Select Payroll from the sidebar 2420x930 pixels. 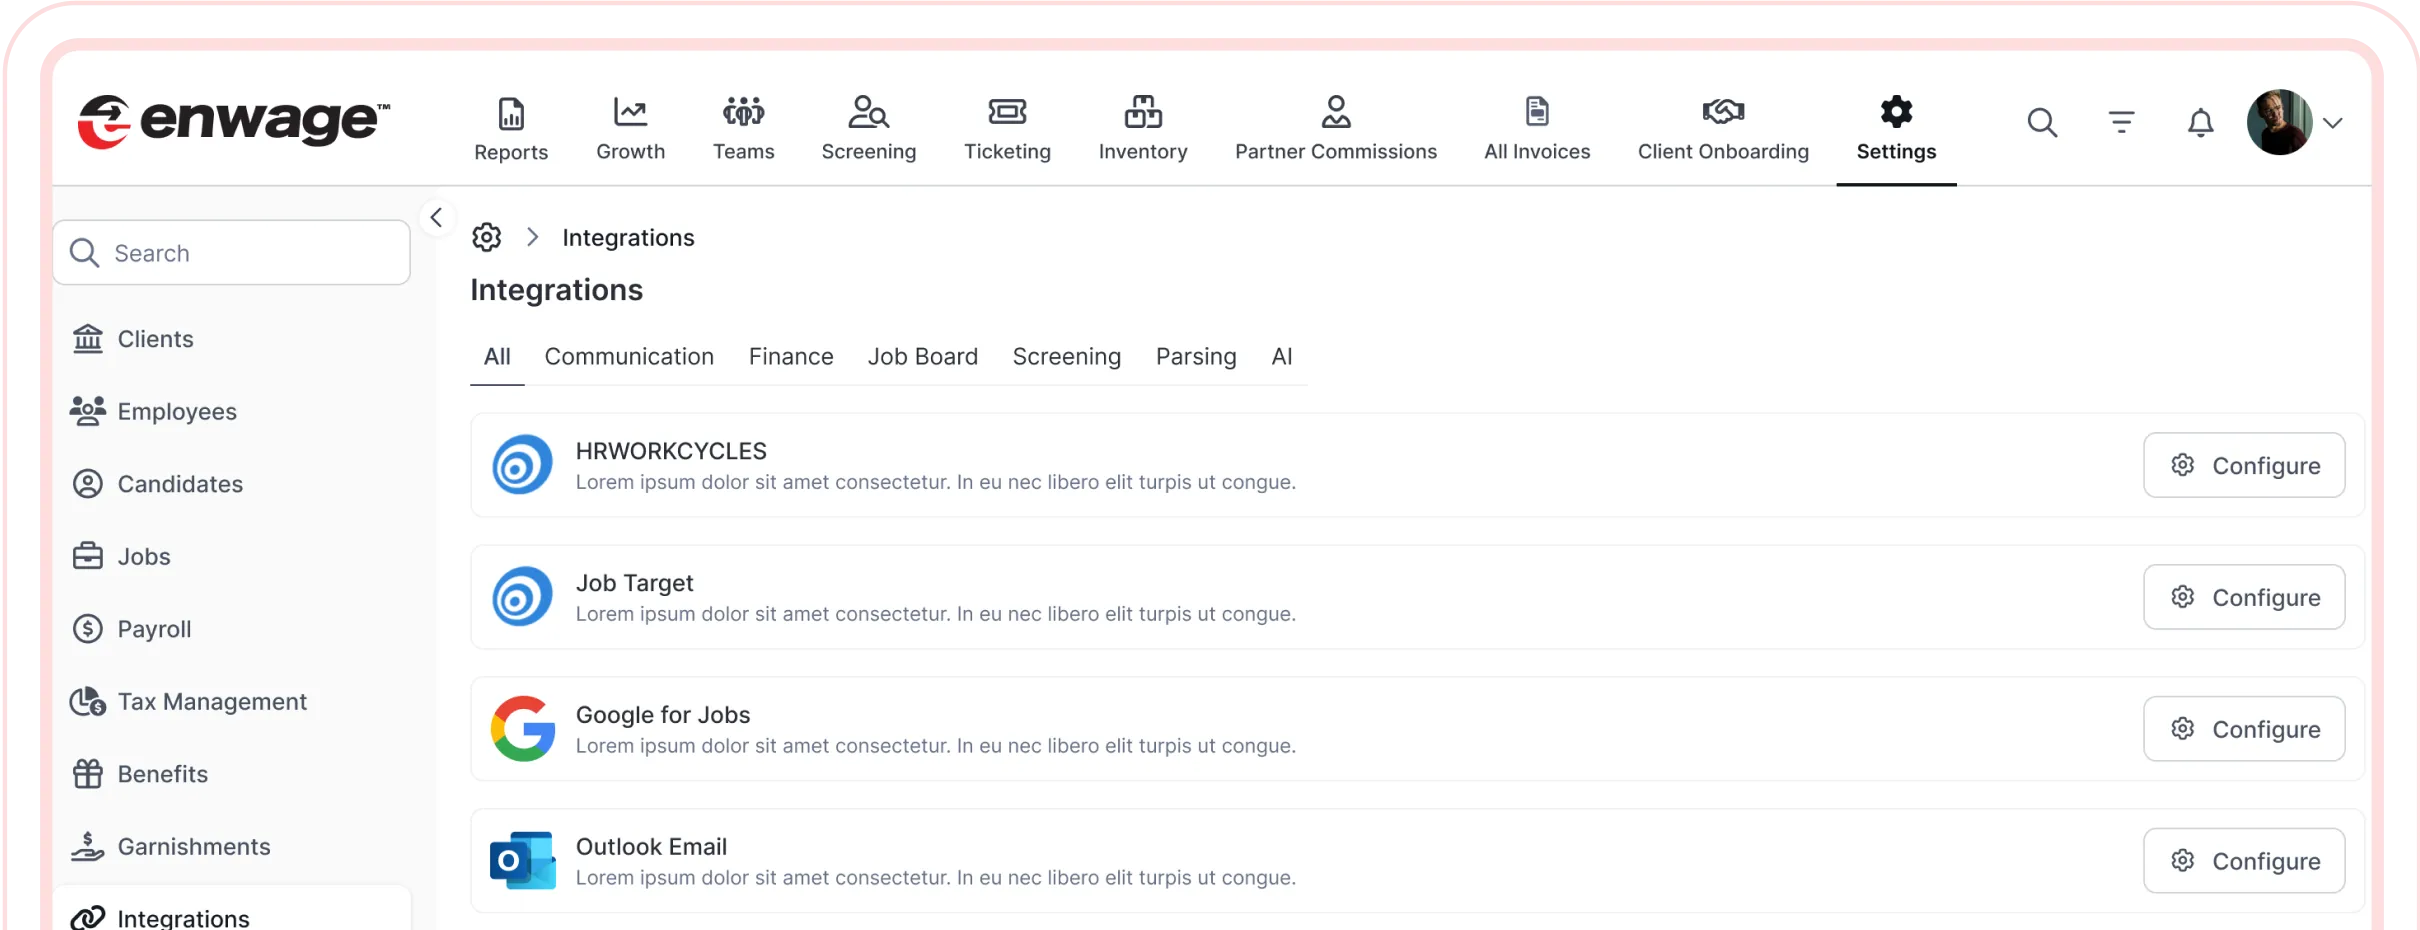(154, 629)
